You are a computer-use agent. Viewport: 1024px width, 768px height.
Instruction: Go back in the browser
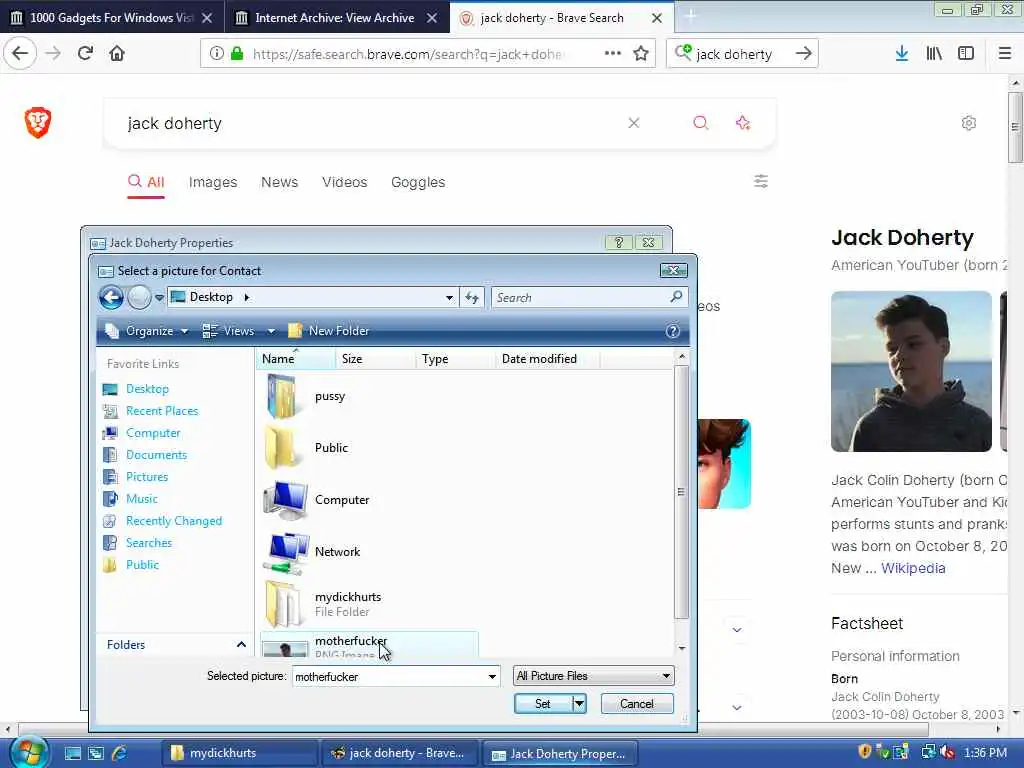click(20, 53)
